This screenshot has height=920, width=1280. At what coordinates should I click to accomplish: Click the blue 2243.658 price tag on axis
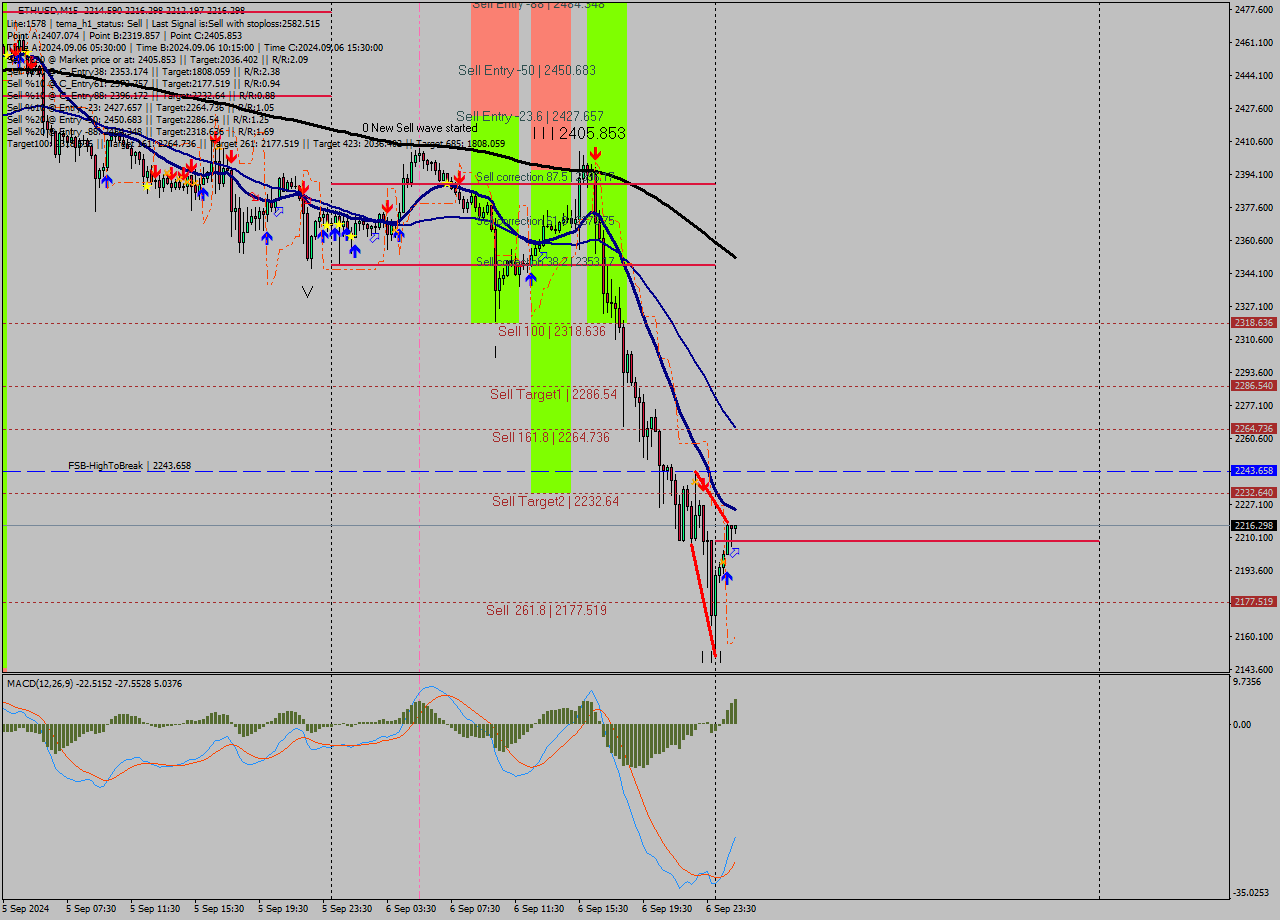coord(1254,471)
